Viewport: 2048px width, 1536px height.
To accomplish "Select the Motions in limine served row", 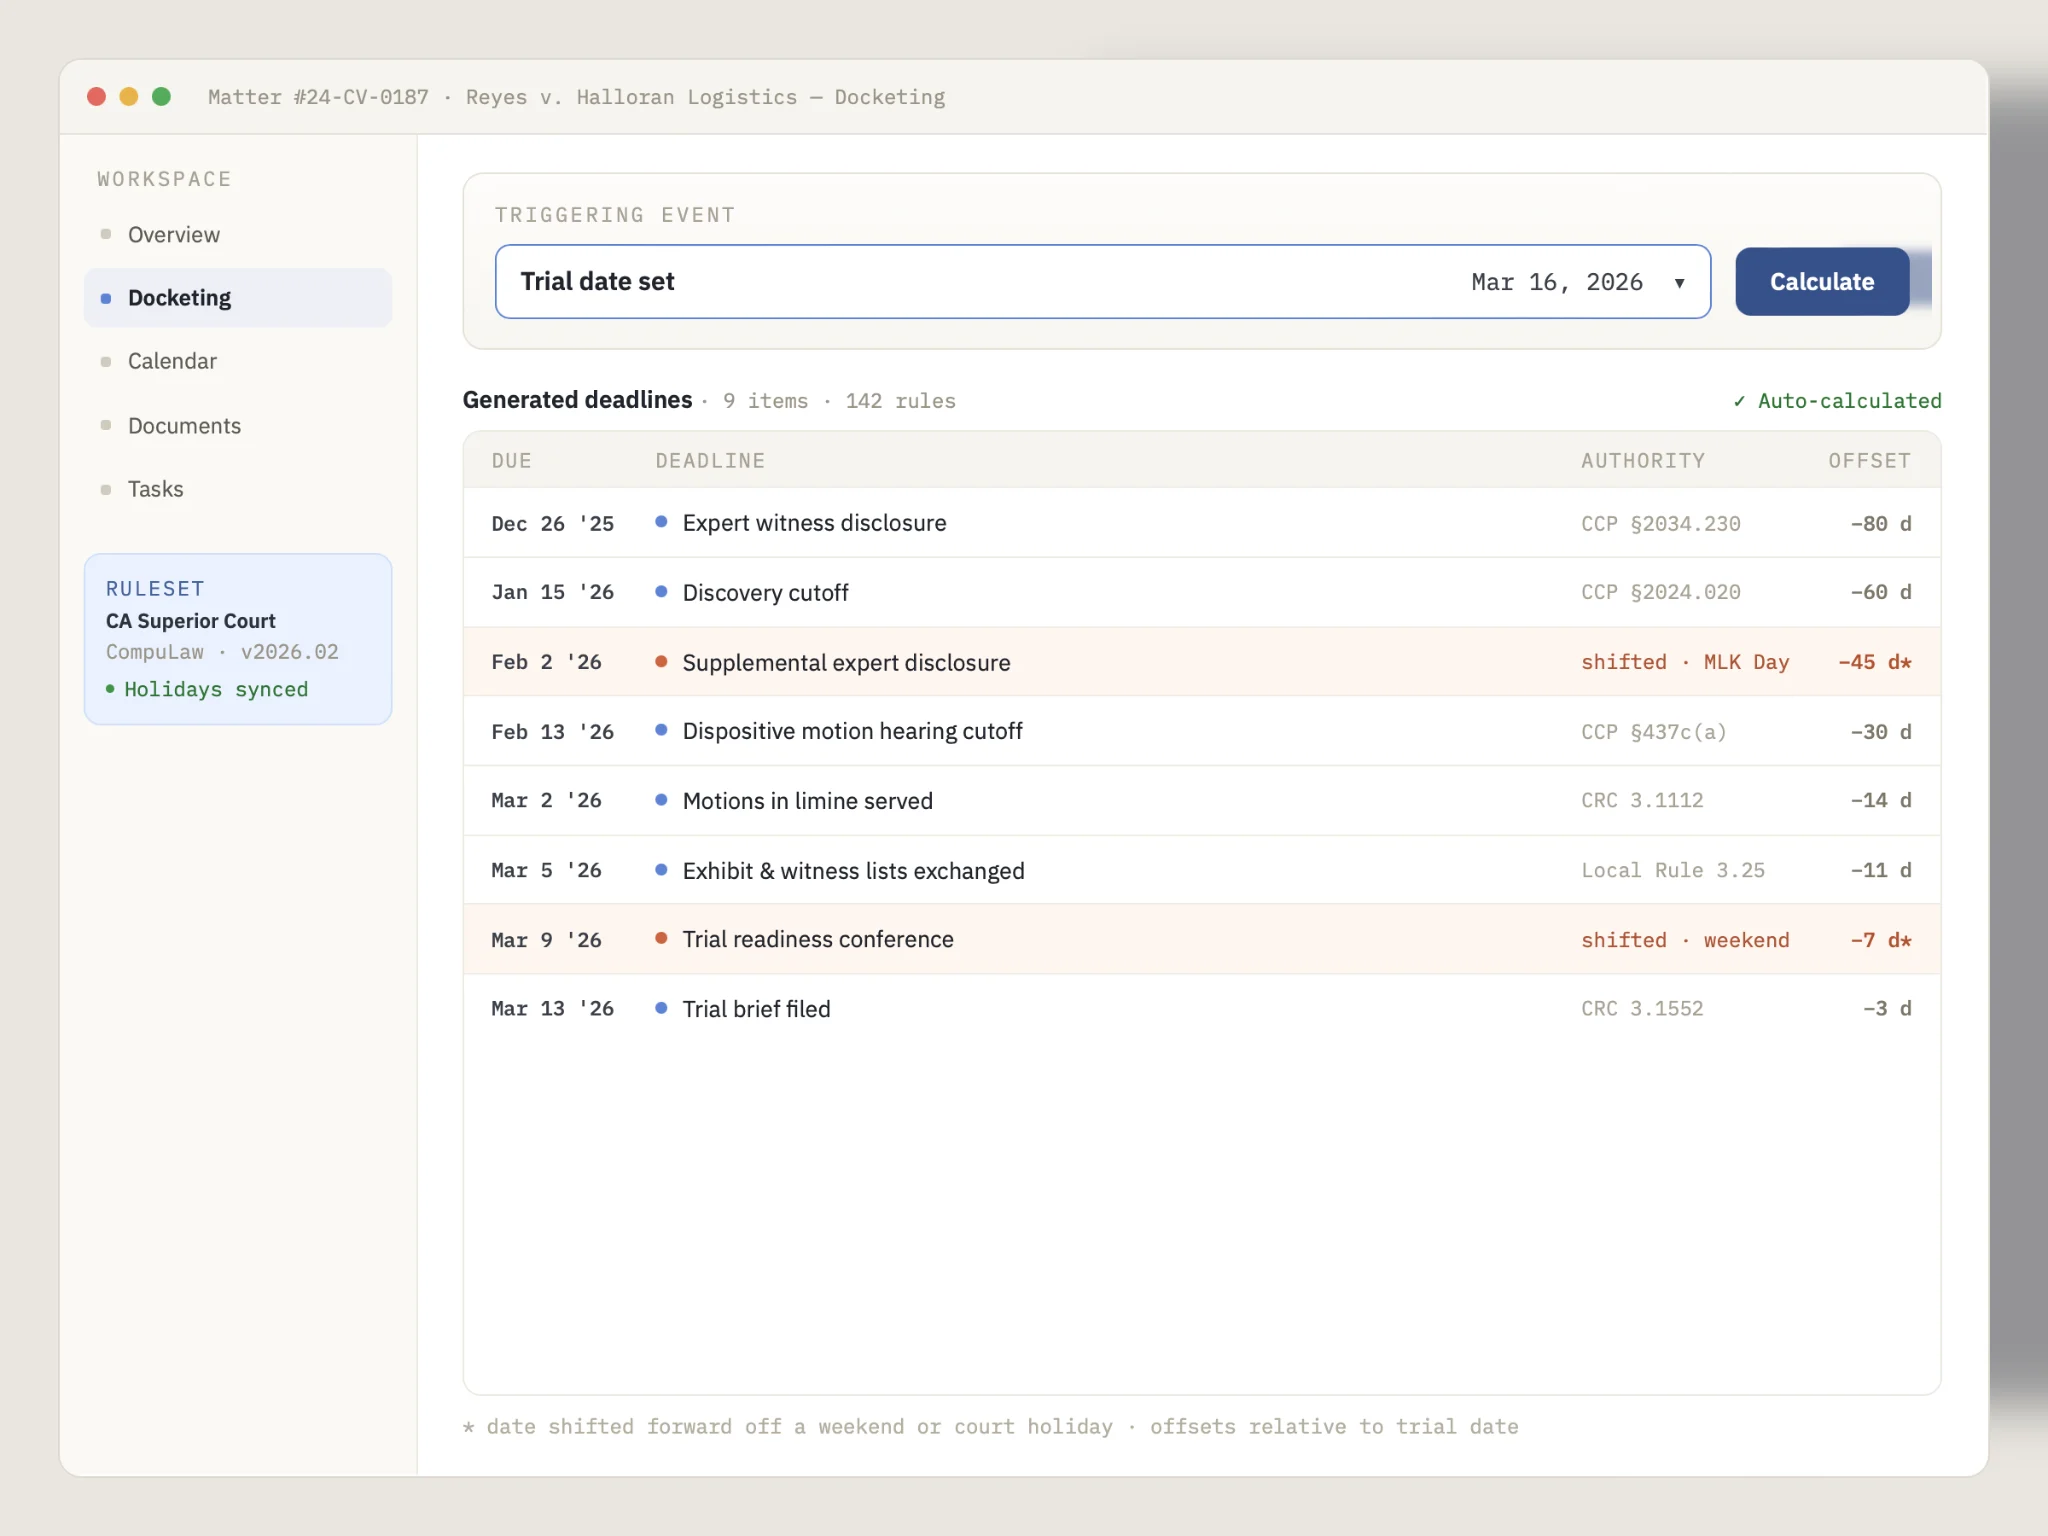I will click(1202, 800).
